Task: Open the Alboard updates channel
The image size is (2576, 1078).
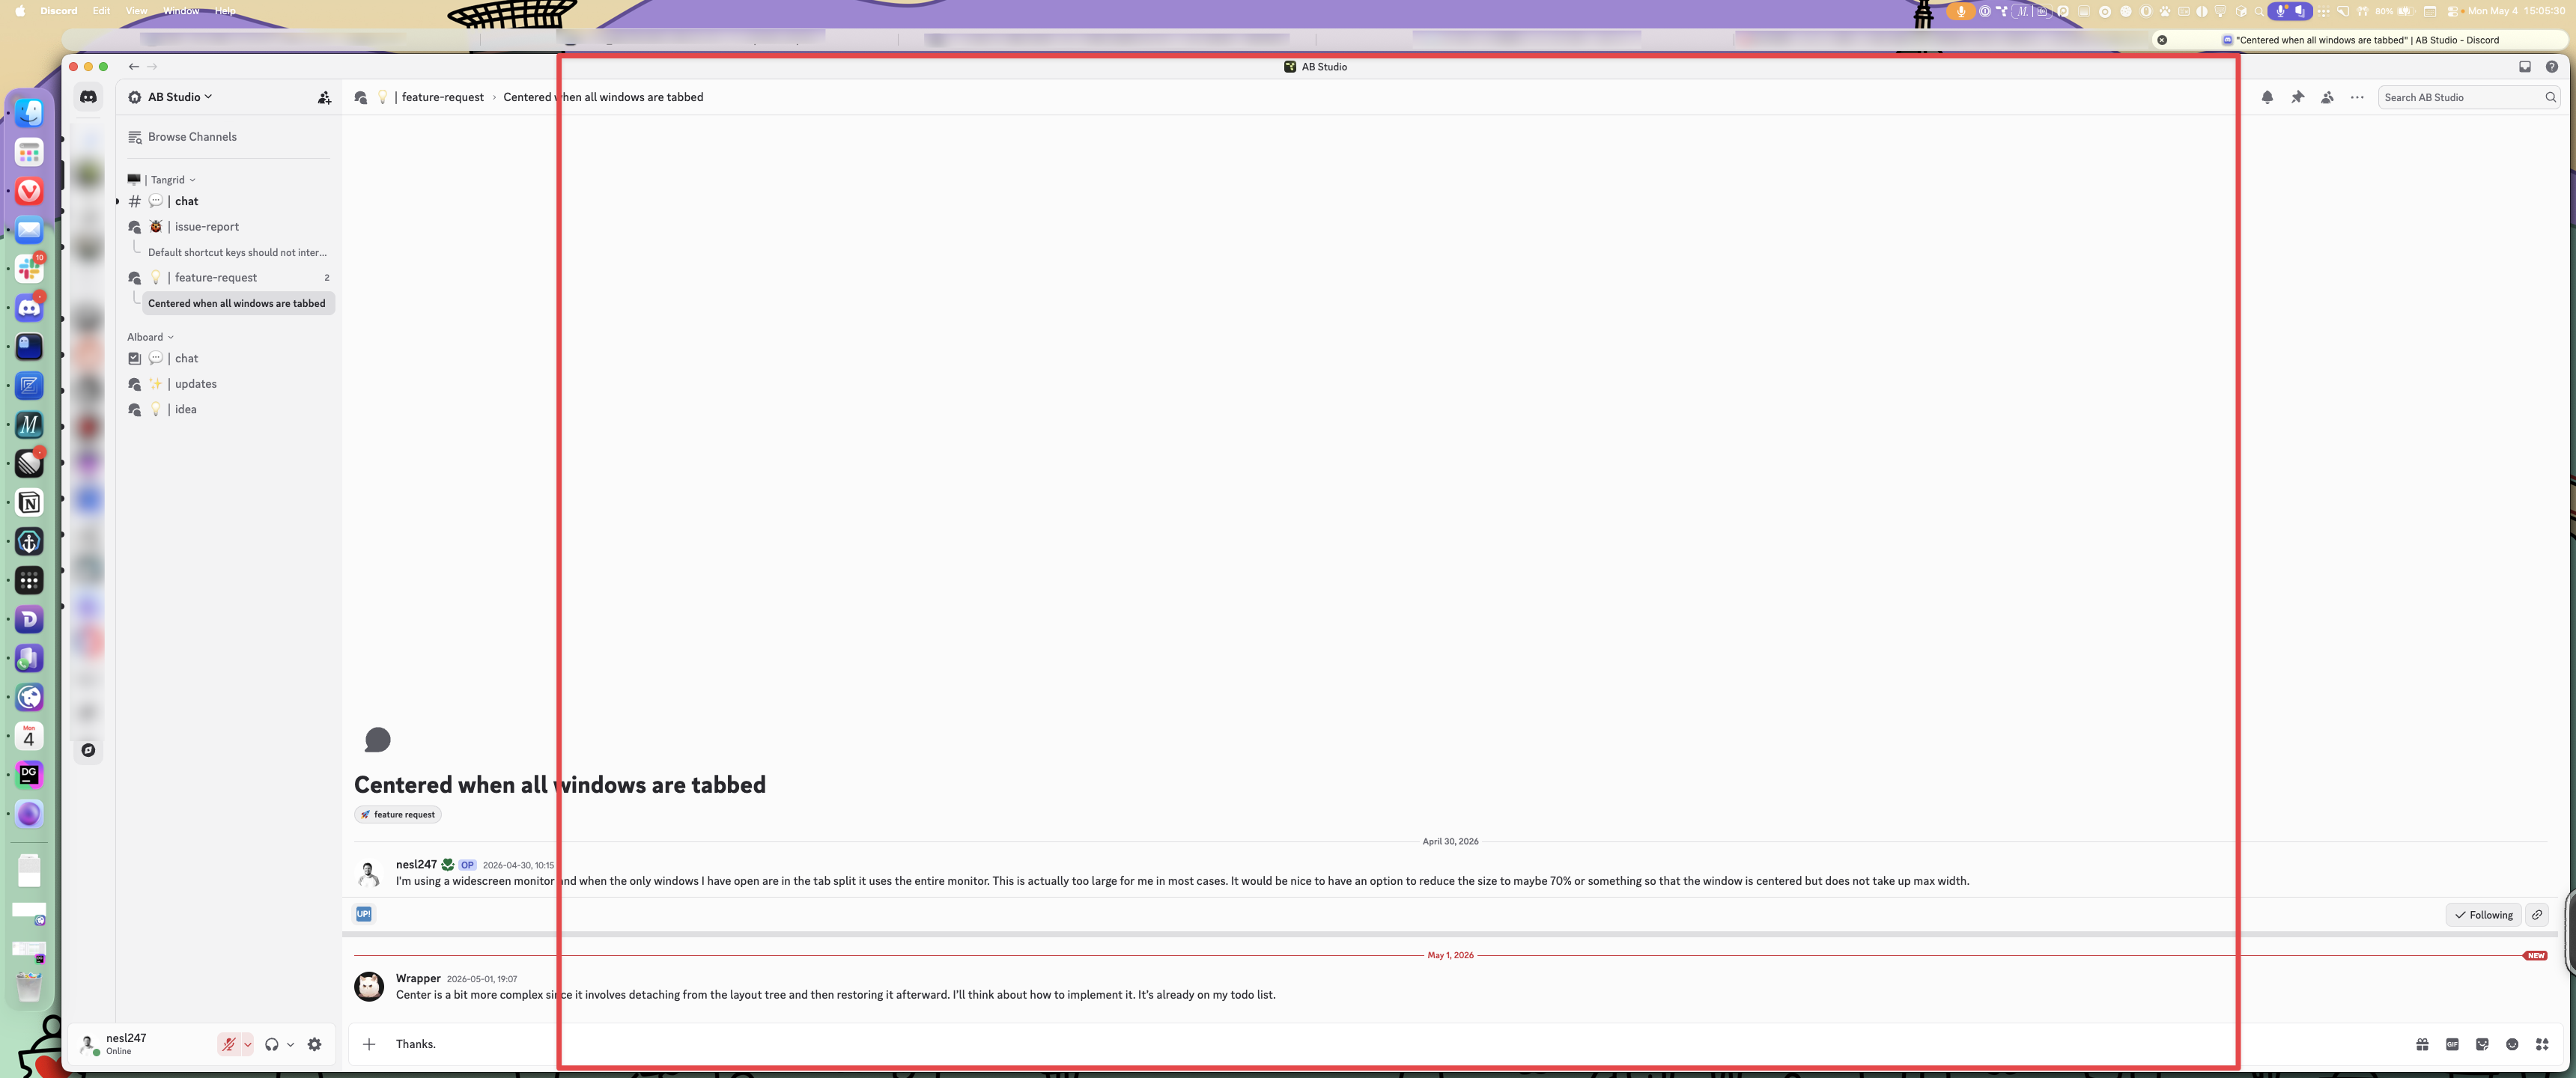Action: pyautogui.click(x=230, y=384)
